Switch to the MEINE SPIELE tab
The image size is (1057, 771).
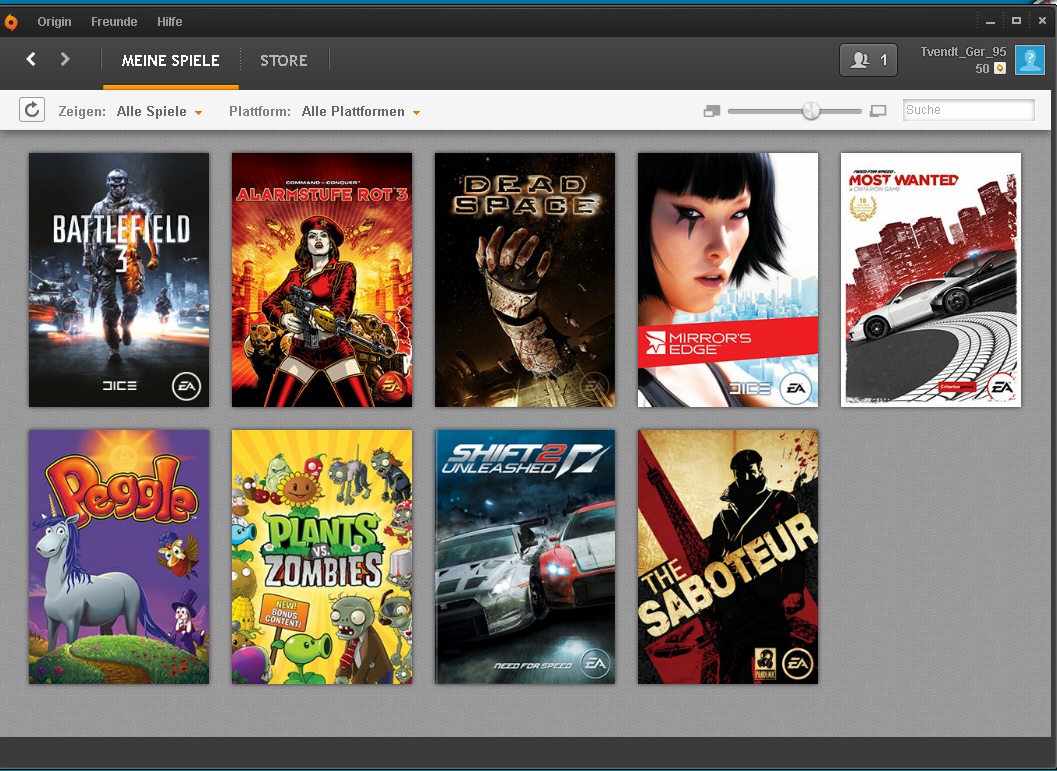[171, 61]
